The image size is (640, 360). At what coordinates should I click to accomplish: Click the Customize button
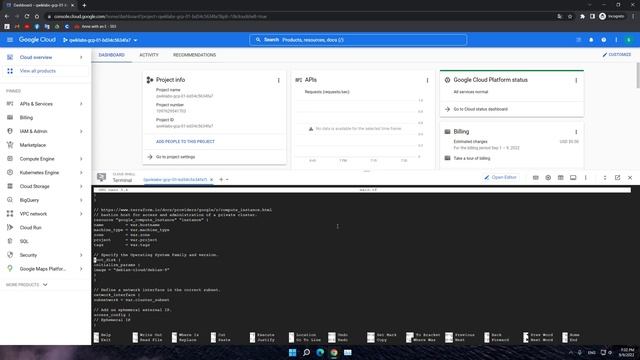tap(617, 55)
